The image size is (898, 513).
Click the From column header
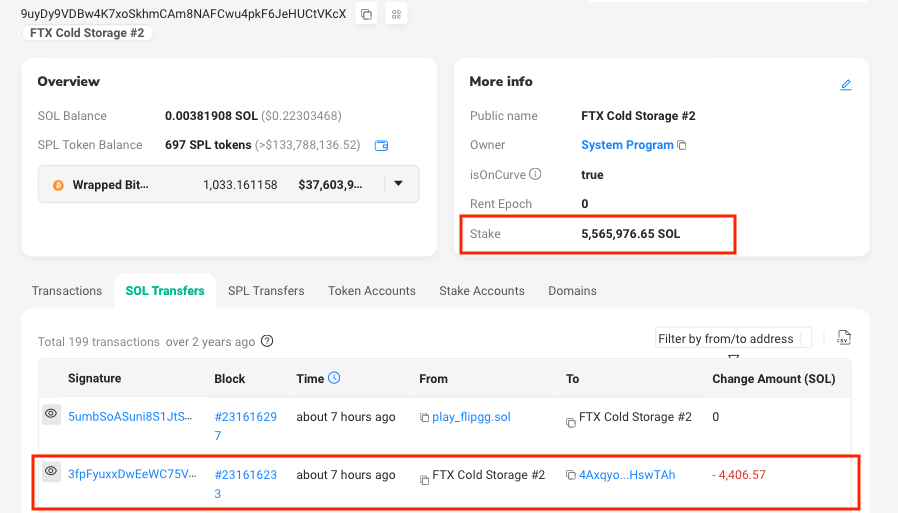pyautogui.click(x=434, y=378)
